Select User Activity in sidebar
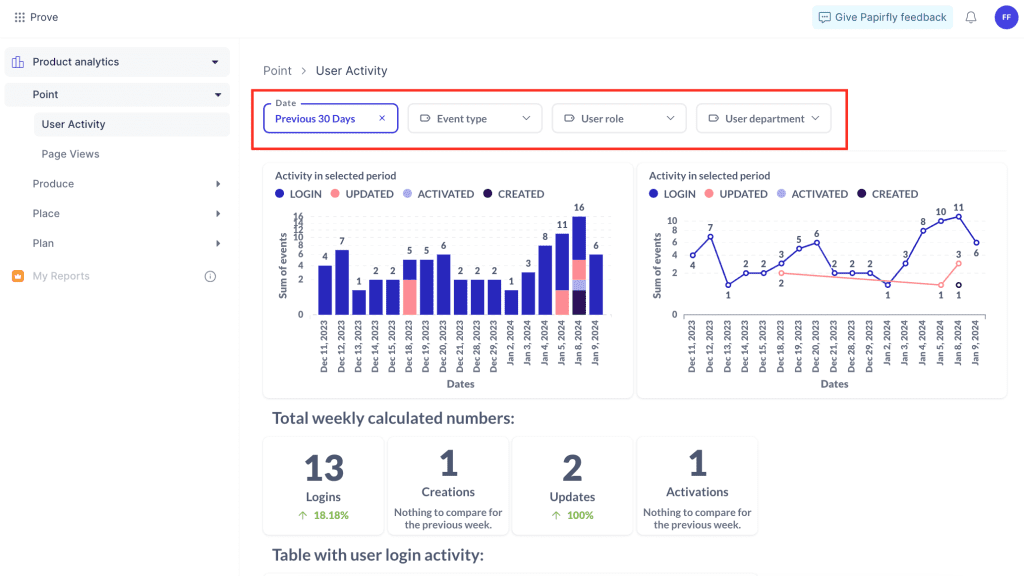This screenshot has width=1024, height=576. point(73,124)
